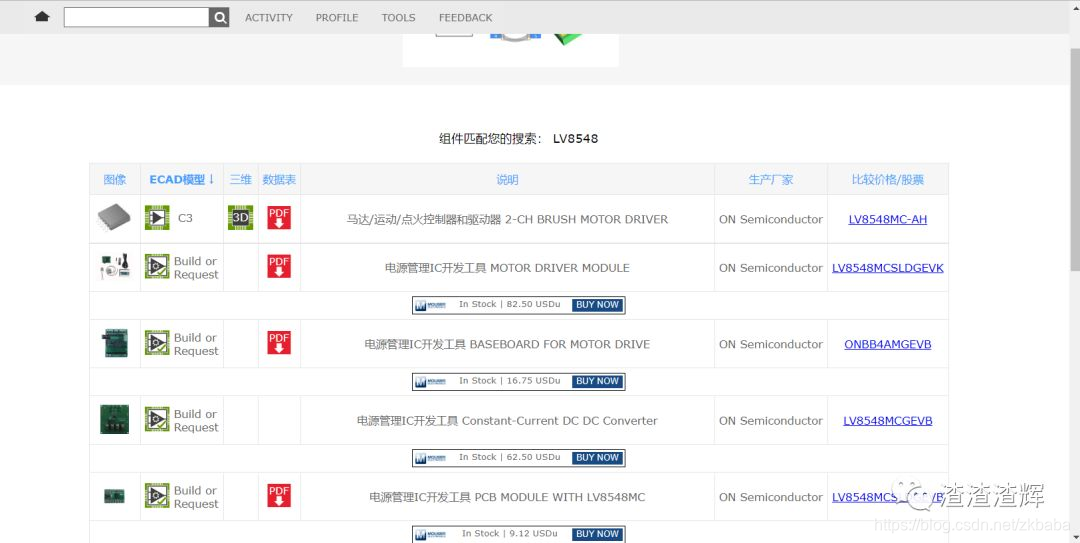
Task: Click the magnifier search button
Action: coord(220,17)
